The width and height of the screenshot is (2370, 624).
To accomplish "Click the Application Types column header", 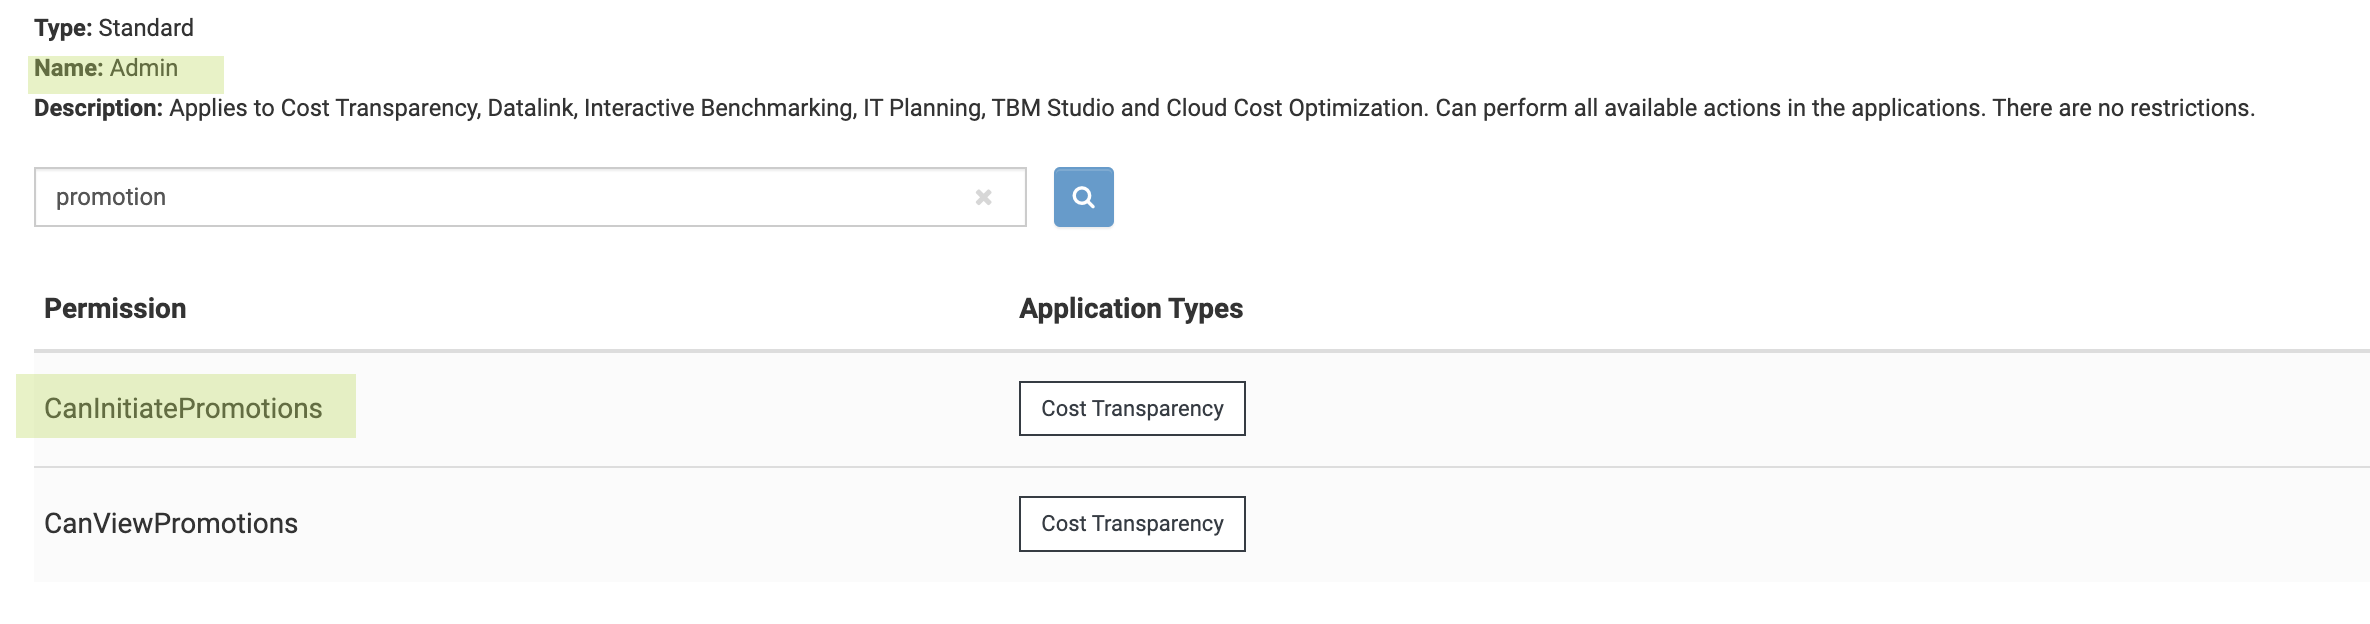I will [1131, 308].
